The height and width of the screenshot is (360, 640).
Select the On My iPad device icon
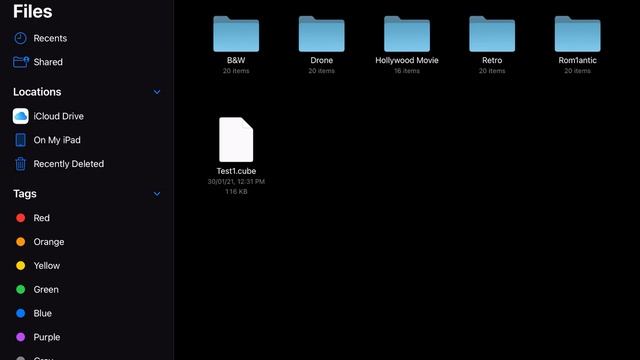(x=20, y=140)
